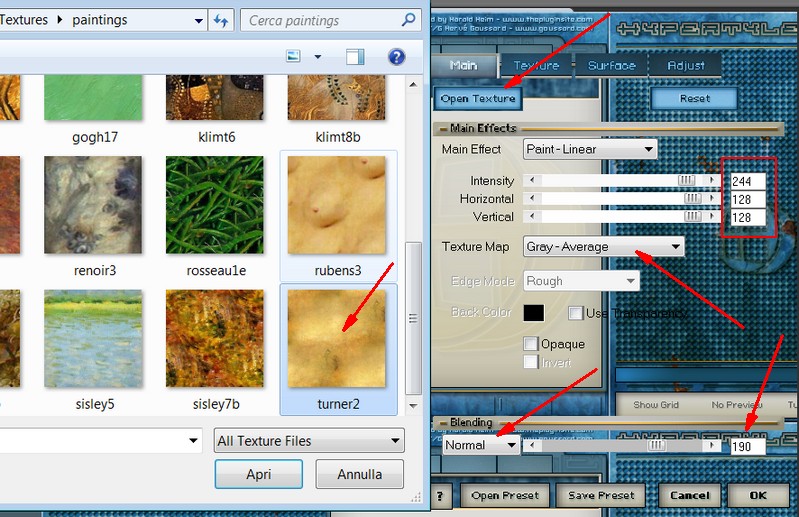Click the Vertical slider left arrow
This screenshot has width=799, height=517.
[532, 216]
